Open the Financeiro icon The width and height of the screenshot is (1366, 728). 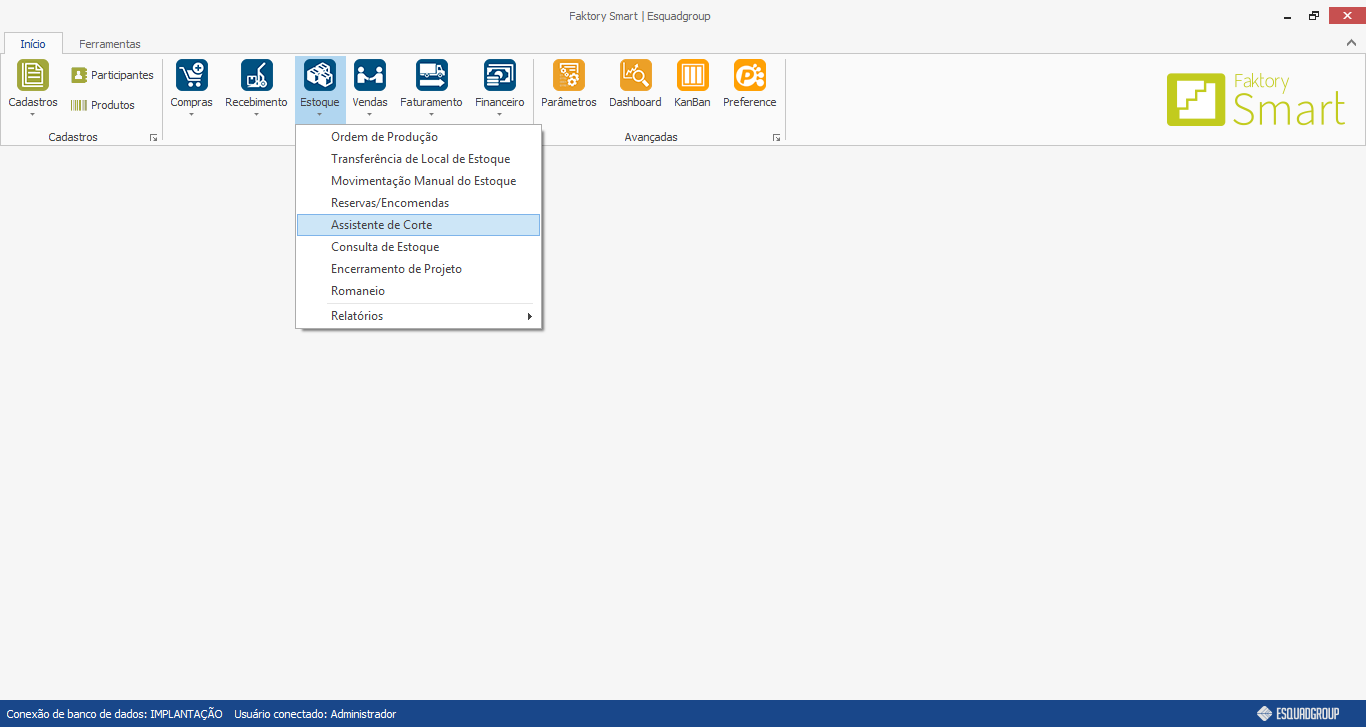tap(499, 76)
